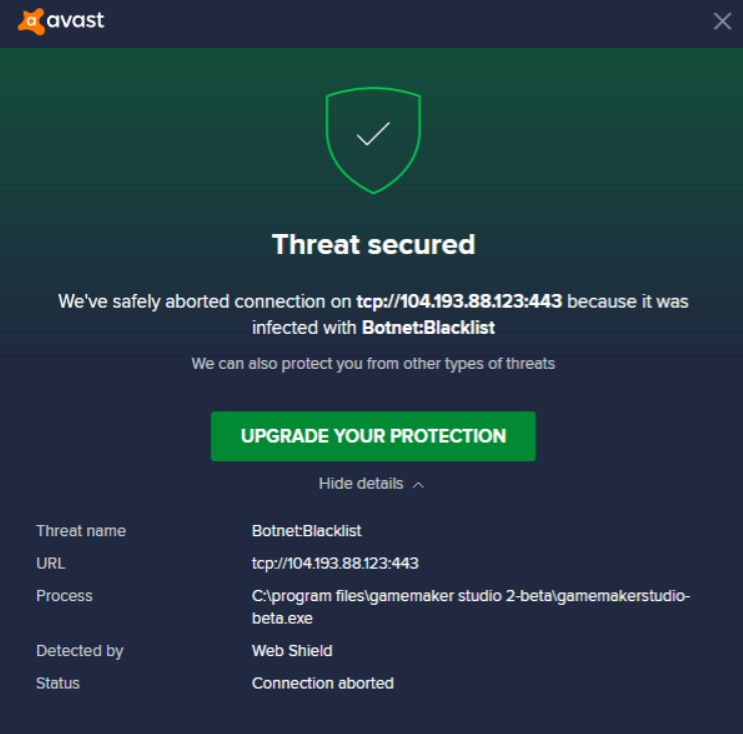This screenshot has width=743, height=734.
Task: Click the avast wordmark in header
Action: [x=75, y=21]
